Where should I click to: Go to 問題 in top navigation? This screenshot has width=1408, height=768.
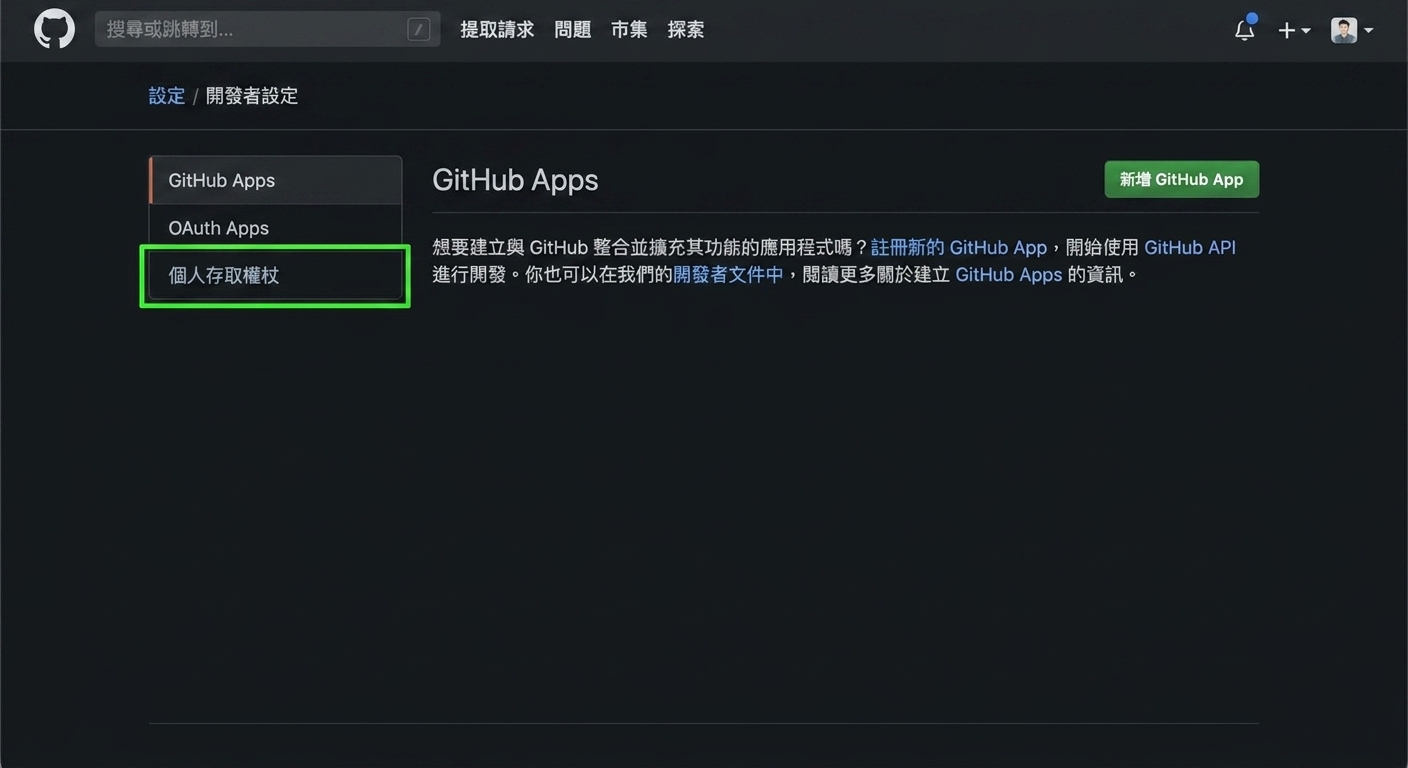pyautogui.click(x=573, y=30)
